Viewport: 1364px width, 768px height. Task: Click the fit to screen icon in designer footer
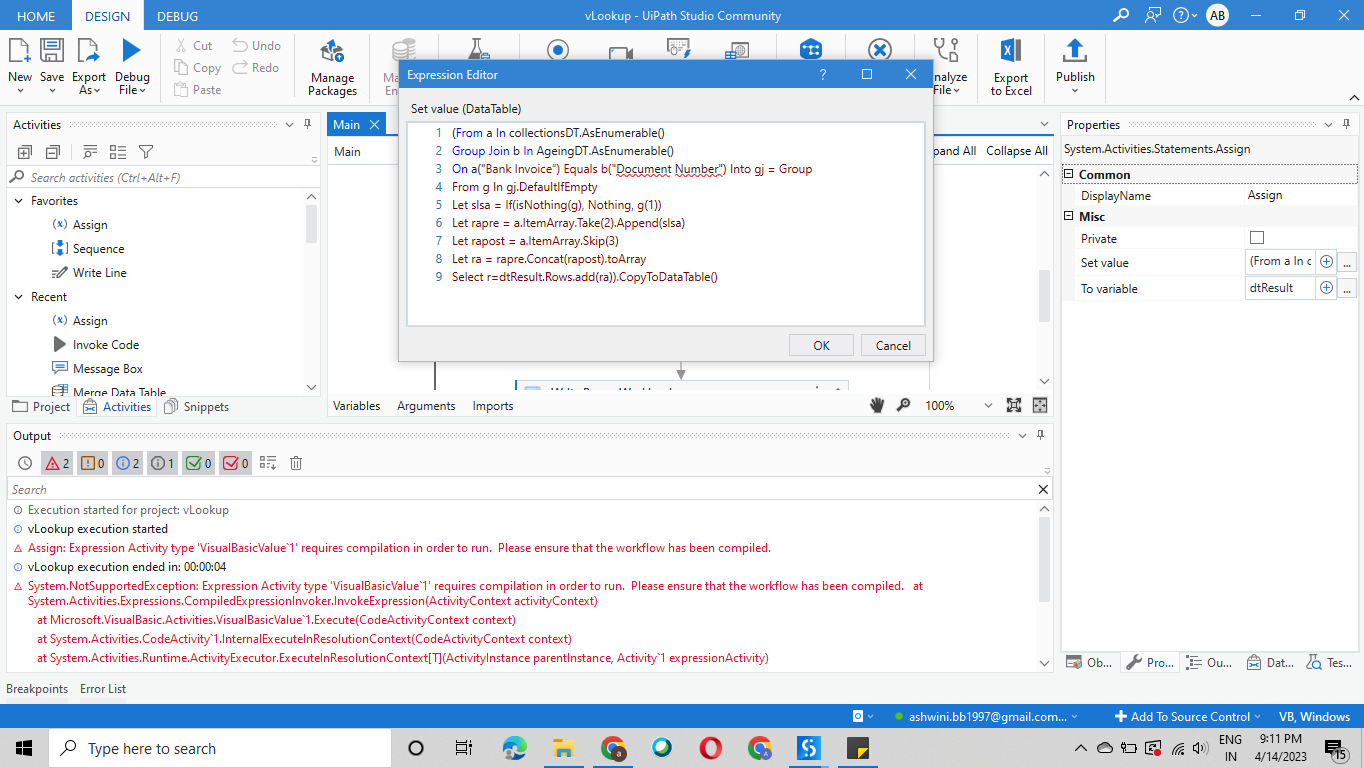pos(1014,405)
